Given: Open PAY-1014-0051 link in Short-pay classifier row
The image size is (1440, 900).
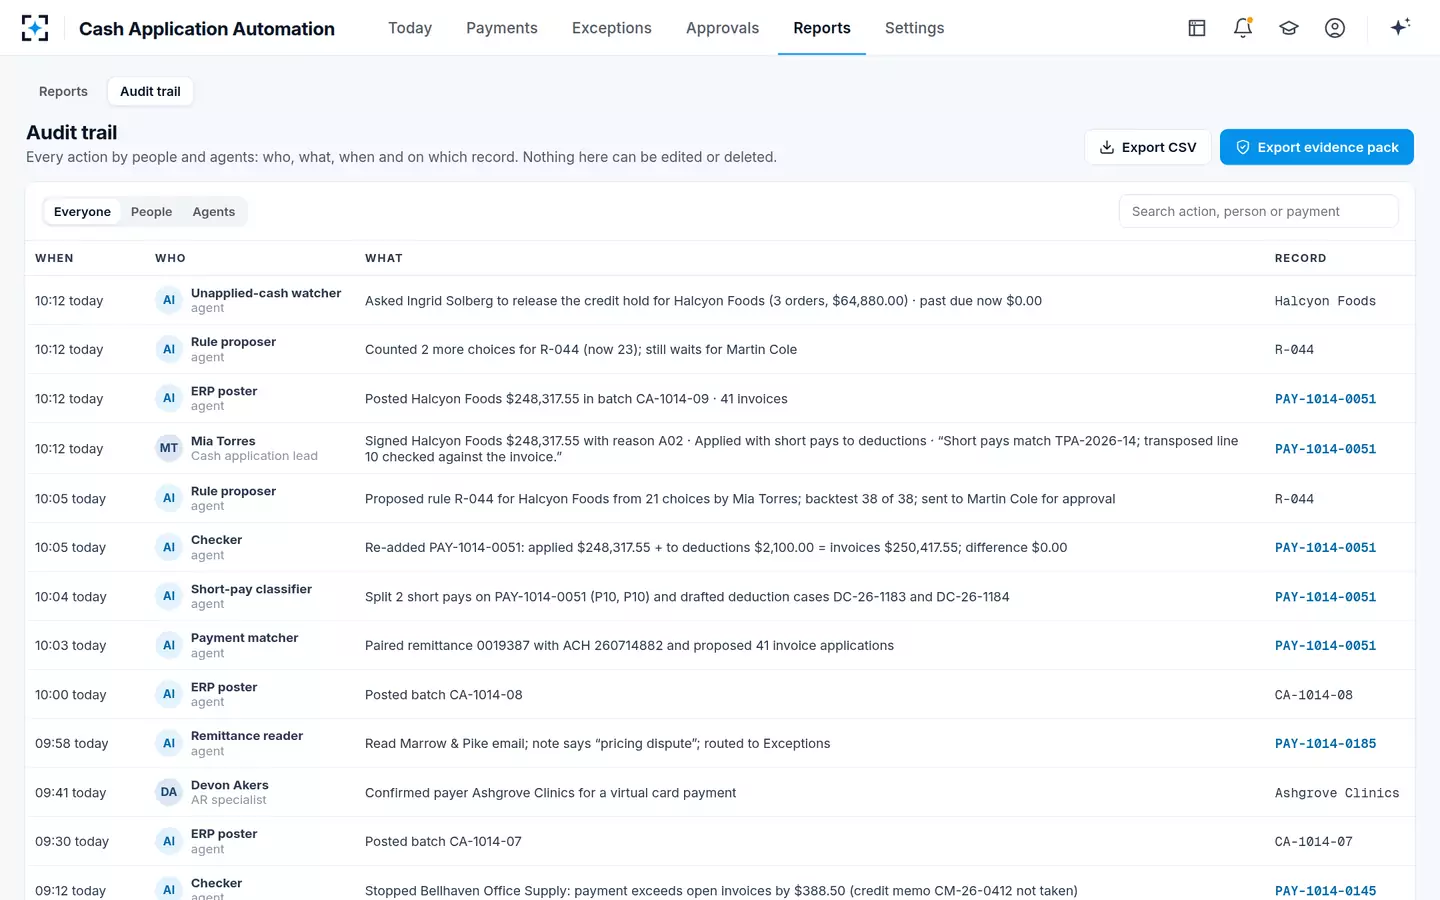Looking at the screenshot, I should point(1325,597).
